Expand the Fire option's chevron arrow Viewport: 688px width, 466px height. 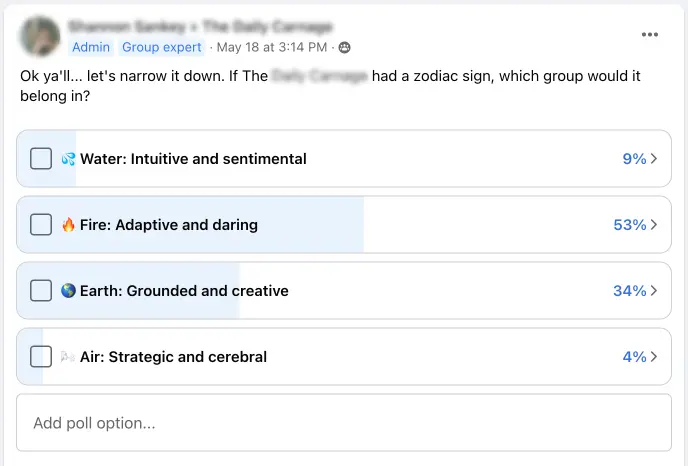[654, 225]
